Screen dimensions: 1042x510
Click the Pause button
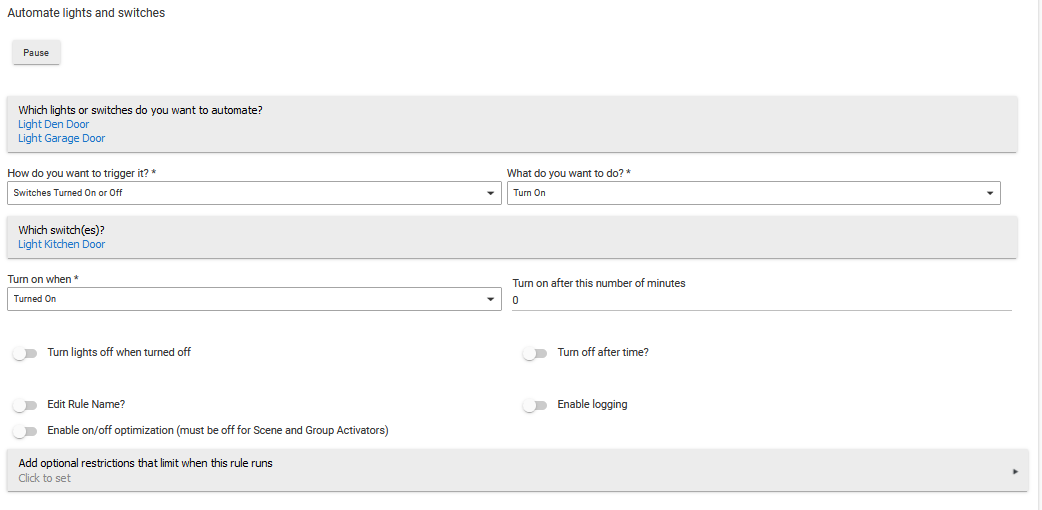[x=36, y=53]
